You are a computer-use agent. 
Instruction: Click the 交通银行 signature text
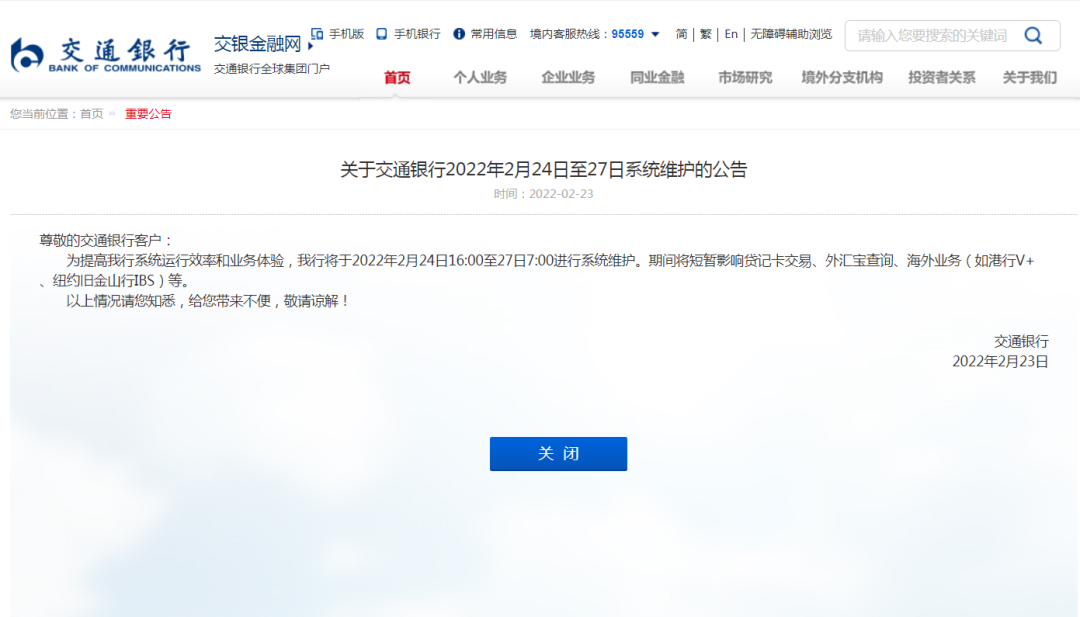tap(1021, 342)
